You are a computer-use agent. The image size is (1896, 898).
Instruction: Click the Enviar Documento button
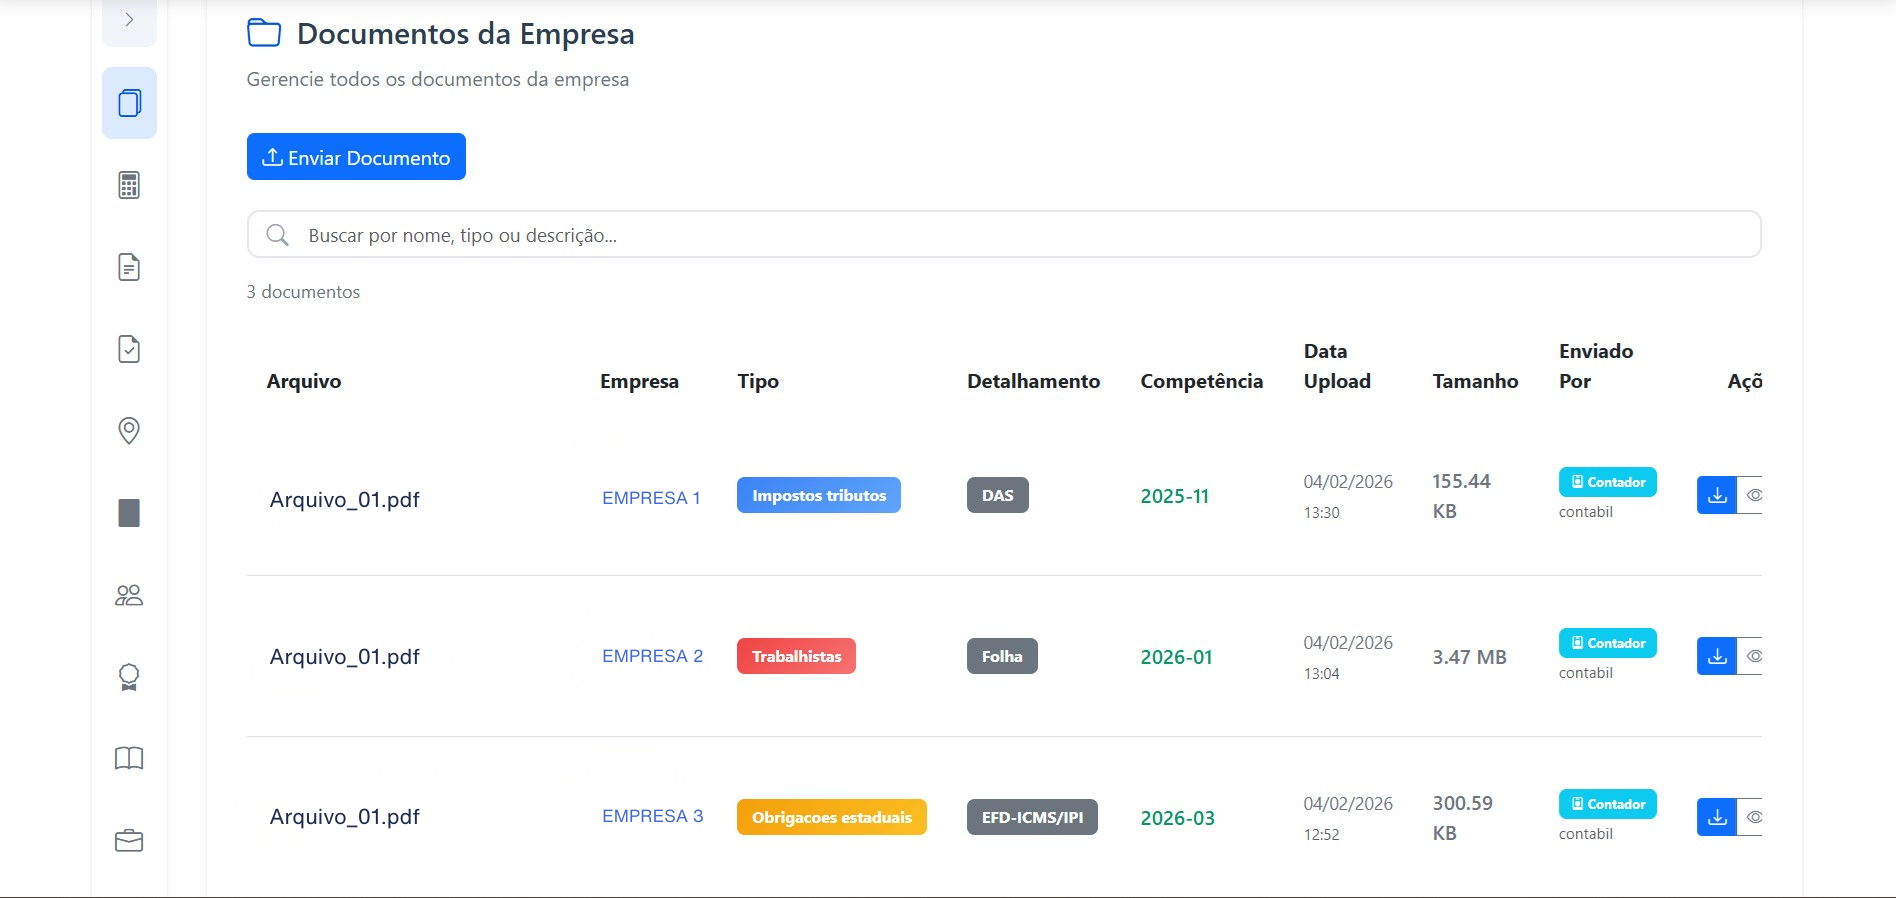[356, 157]
